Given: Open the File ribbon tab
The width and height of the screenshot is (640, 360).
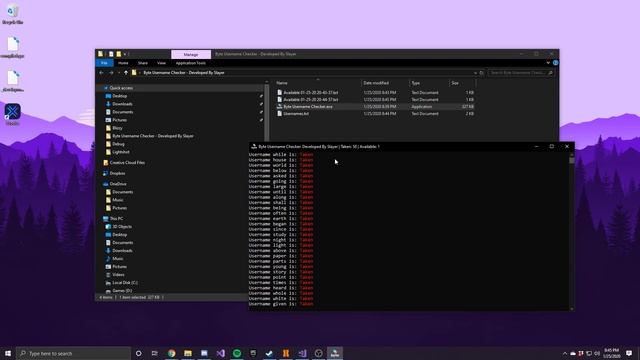Looking at the screenshot, I should click(x=104, y=63).
